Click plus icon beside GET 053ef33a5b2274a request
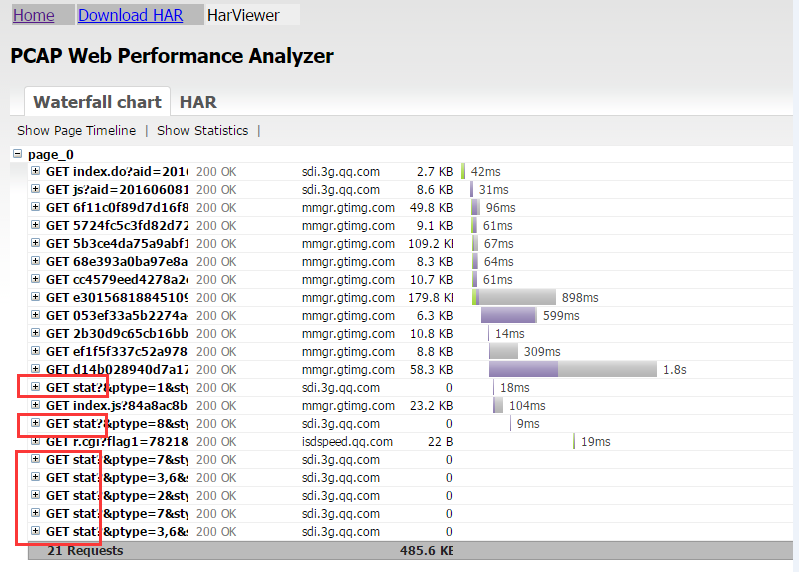 tap(36, 315)
